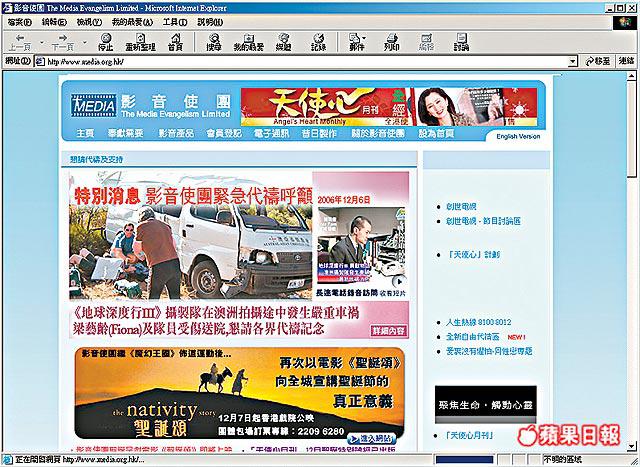This screenshot has height=467, width=640.
Task: Open the Back button dropdown arrow
Action: click(x=42, y=42)
